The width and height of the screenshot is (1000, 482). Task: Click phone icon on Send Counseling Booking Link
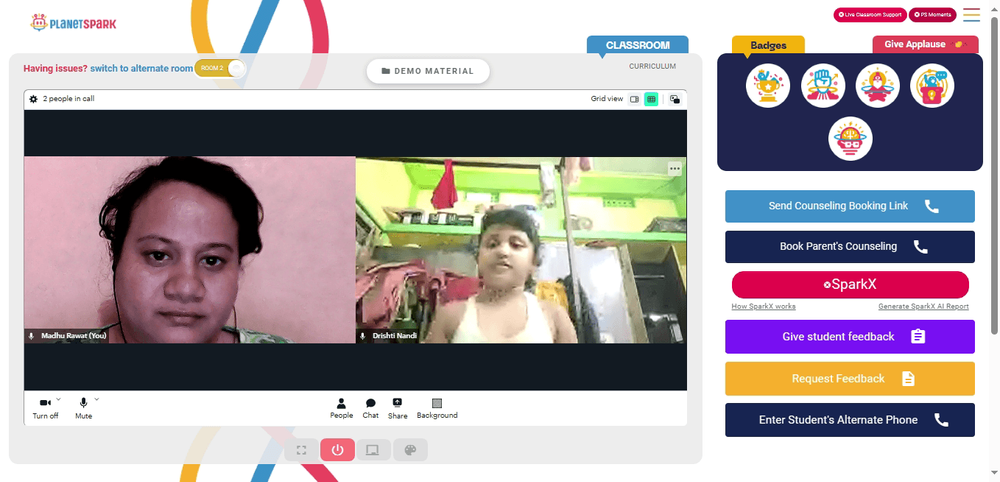click(932, 206)
